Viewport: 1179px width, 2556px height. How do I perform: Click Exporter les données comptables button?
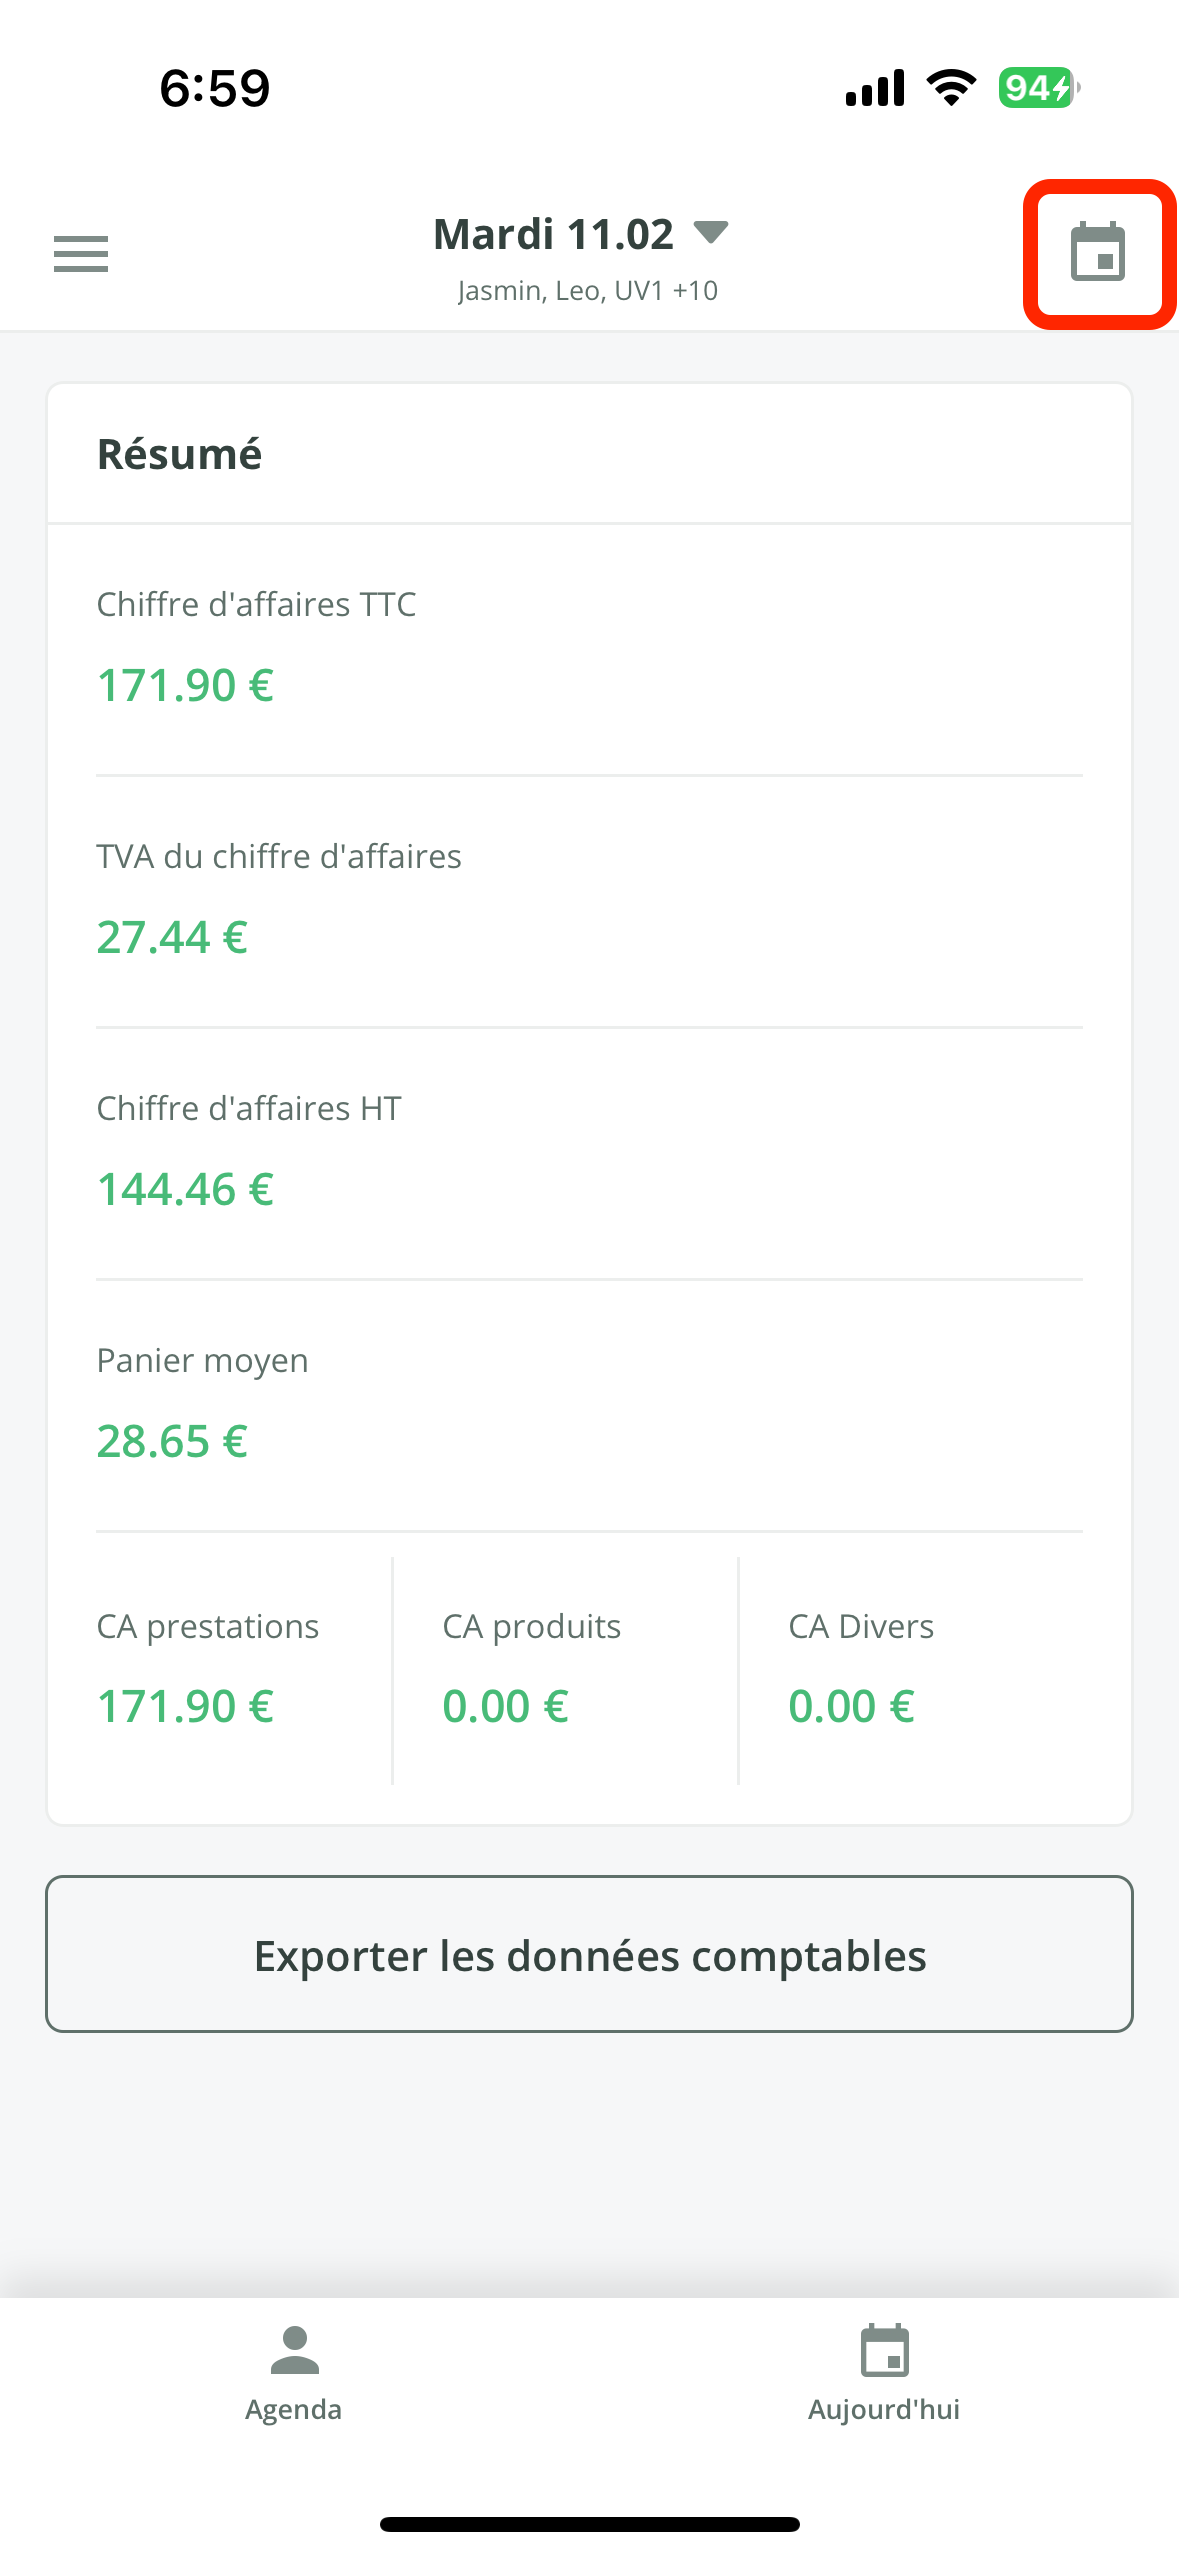pyautogui.click(x=589, y=1955)
